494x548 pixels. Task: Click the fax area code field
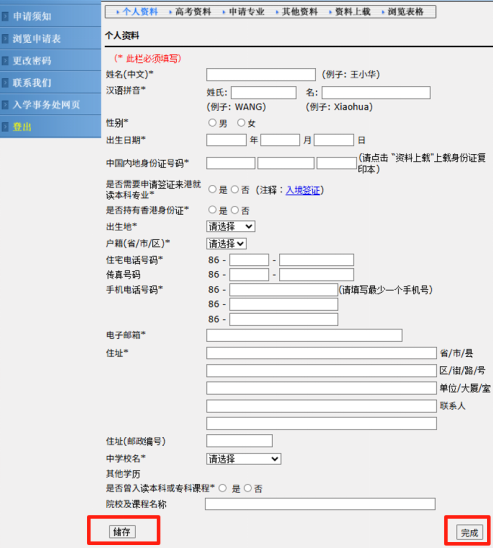click(x=249, y=275)
